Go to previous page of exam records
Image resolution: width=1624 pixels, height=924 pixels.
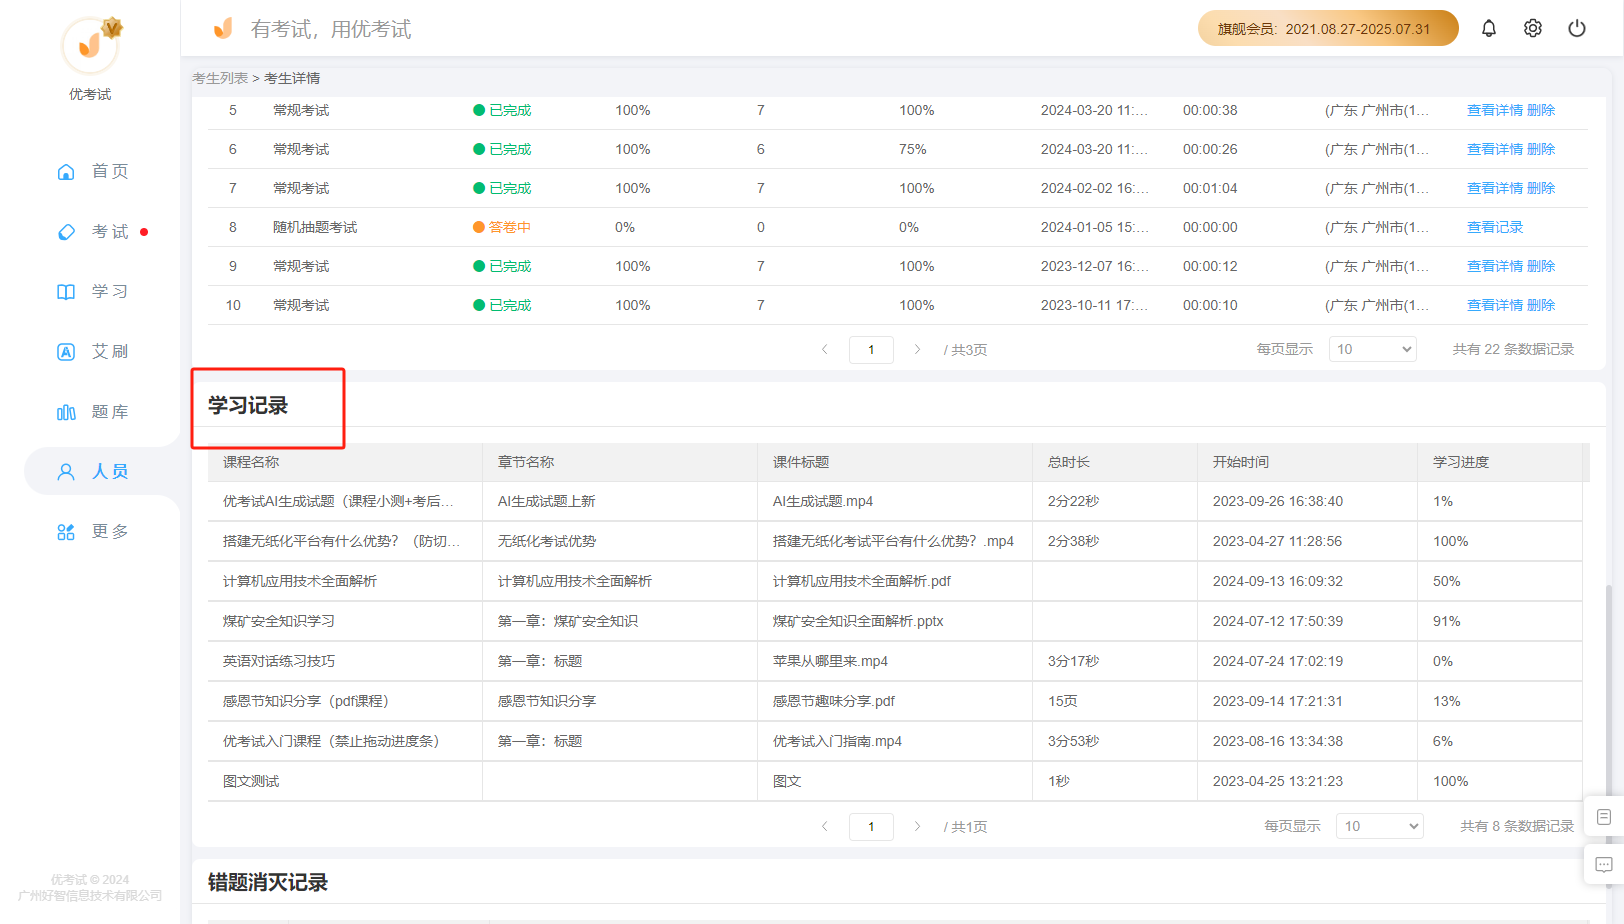click(x=825, y=350)
